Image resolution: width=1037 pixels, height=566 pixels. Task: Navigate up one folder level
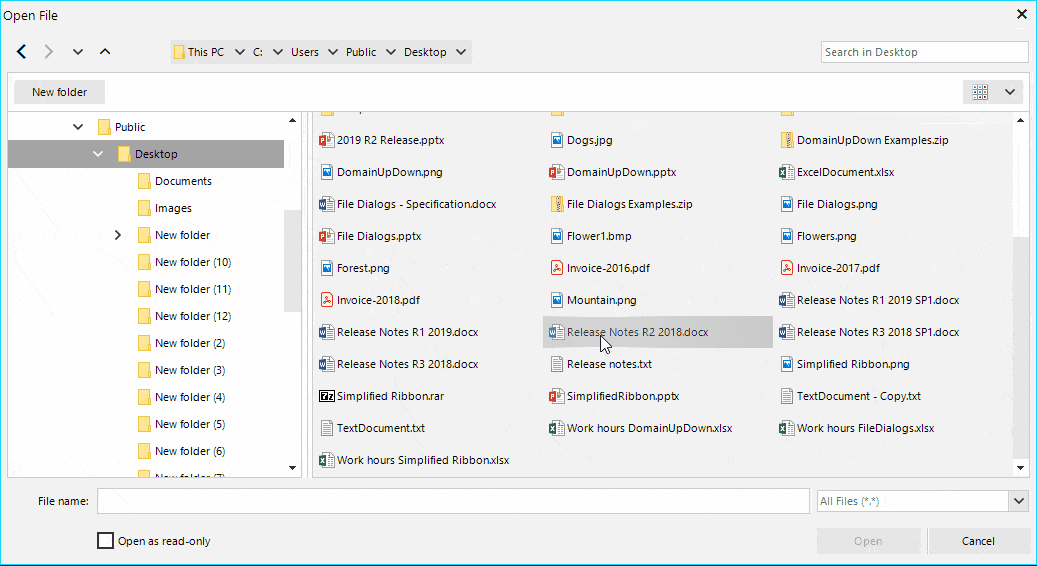(105, 52)
